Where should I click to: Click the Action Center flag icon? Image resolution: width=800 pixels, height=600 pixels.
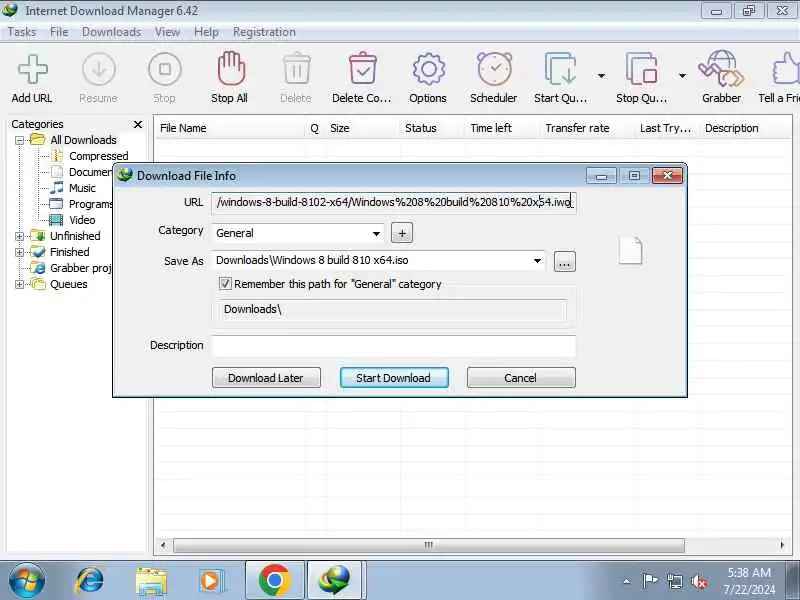pos(649,580)
